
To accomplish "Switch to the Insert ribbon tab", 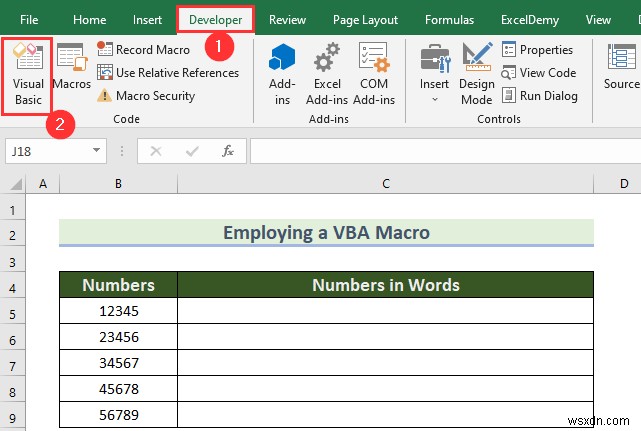I will pyautogui.click(x=147, y=20).
